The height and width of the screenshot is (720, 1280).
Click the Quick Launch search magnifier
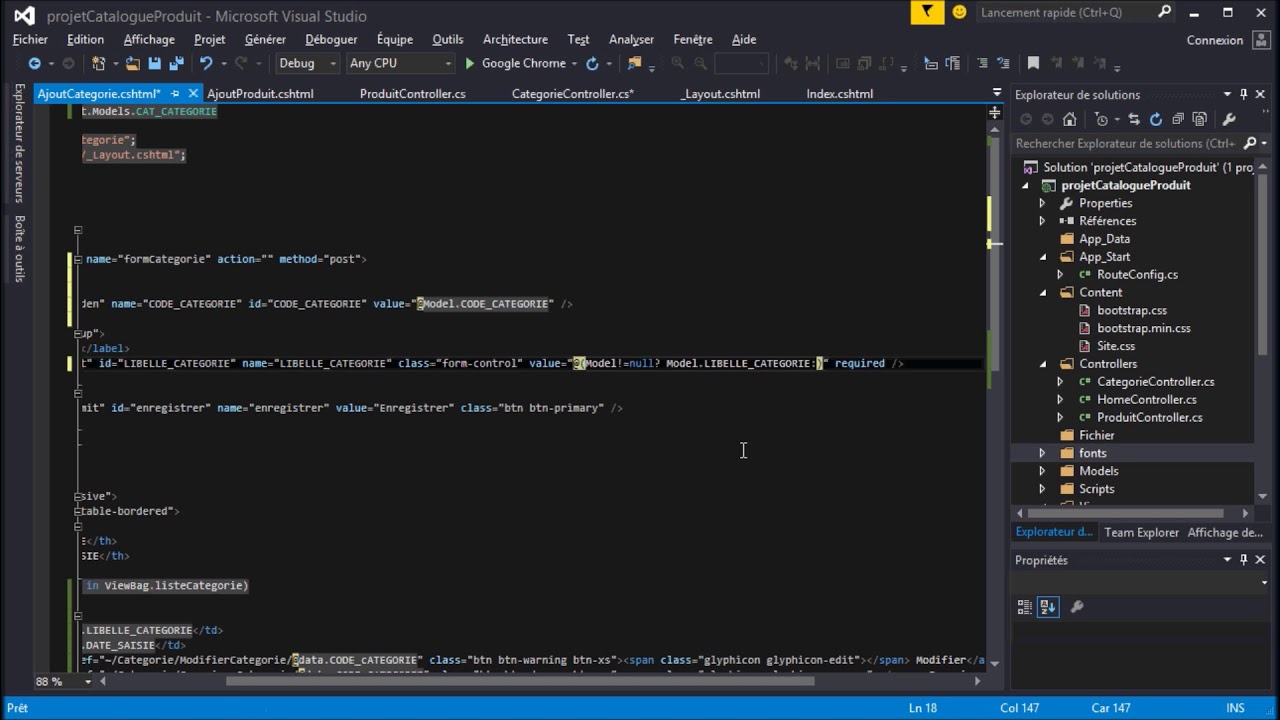click(x=1164, y=12)
